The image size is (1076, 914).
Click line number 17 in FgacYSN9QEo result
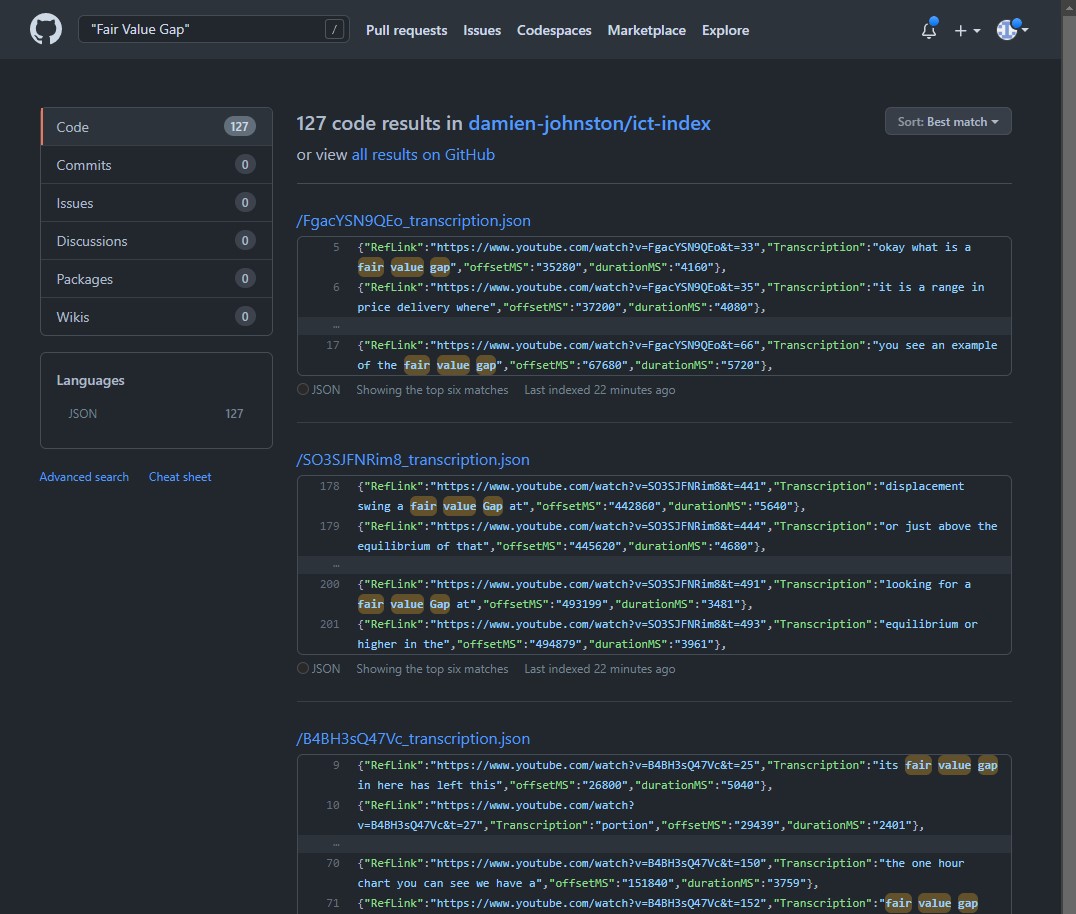pyautogui.click(x=333, y=345)
